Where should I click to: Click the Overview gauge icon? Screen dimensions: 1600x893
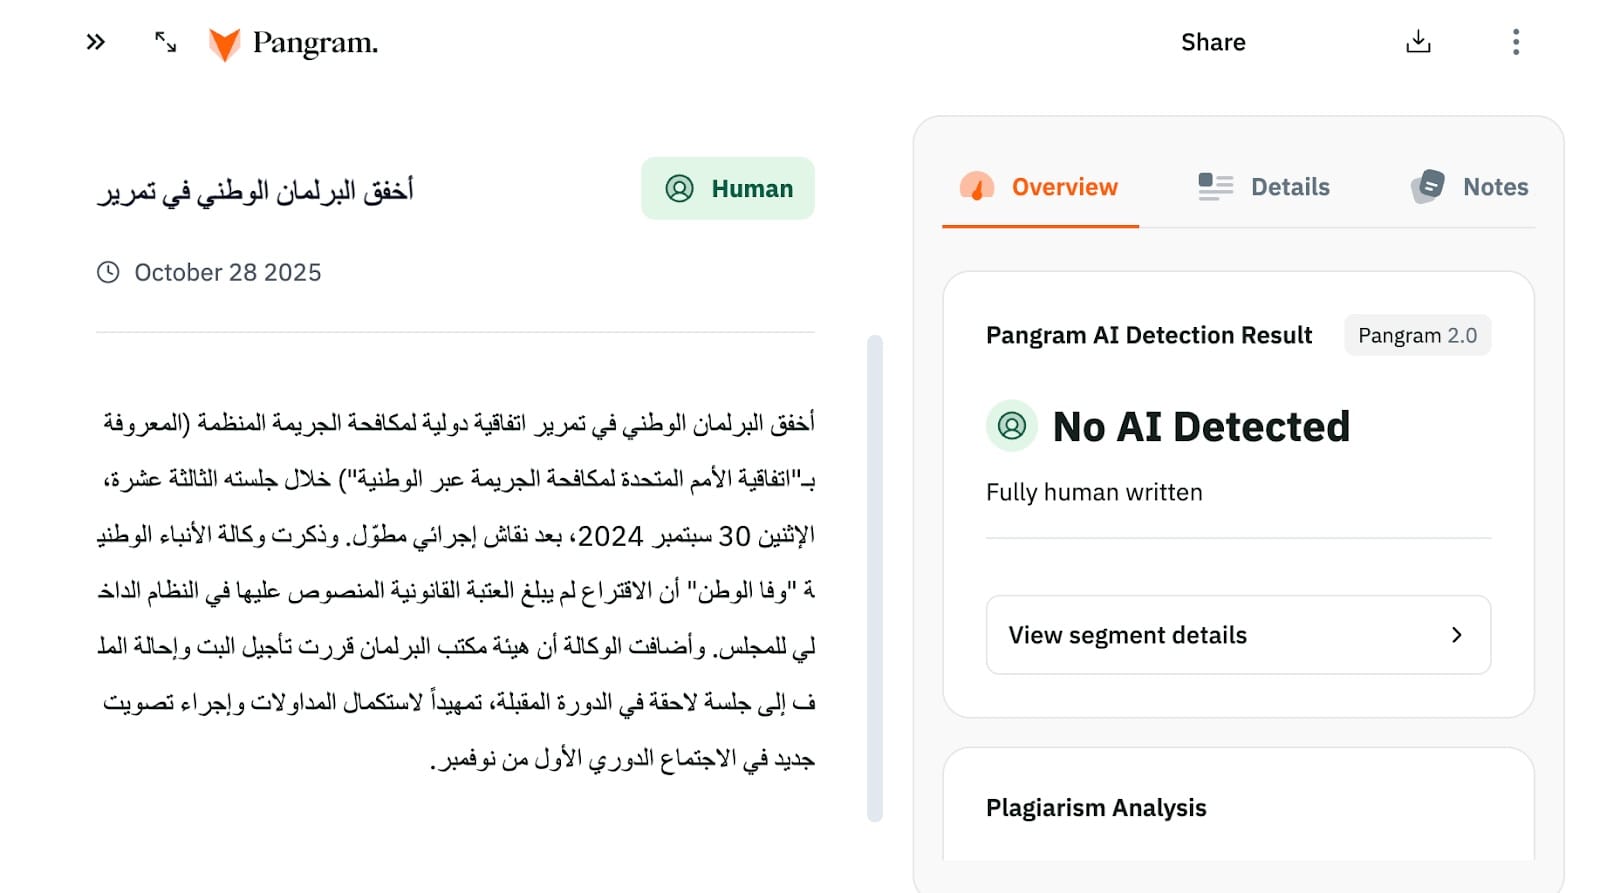977,187
